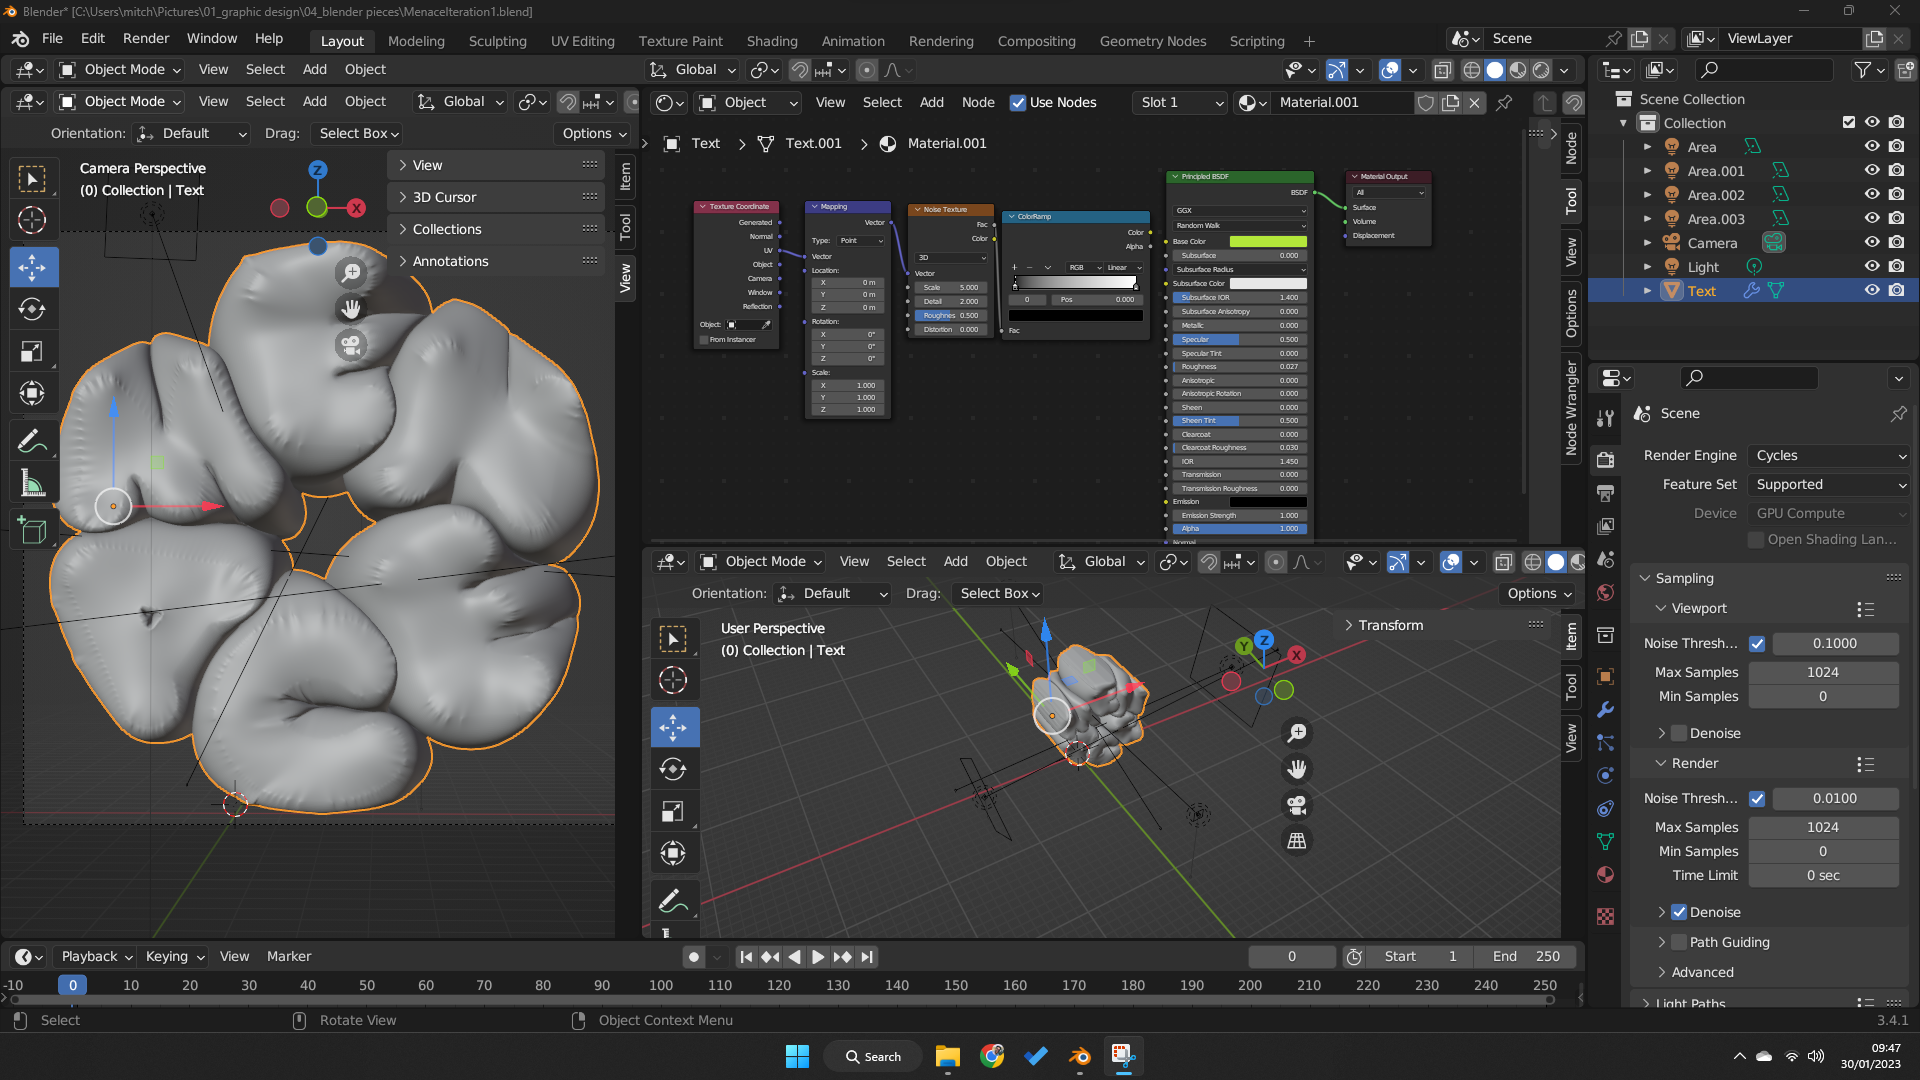This screenshot has height=1080, width=1920.
Task: Click the camera viewpoint icon in the viewport gizmos
Action: click(350, 344)
